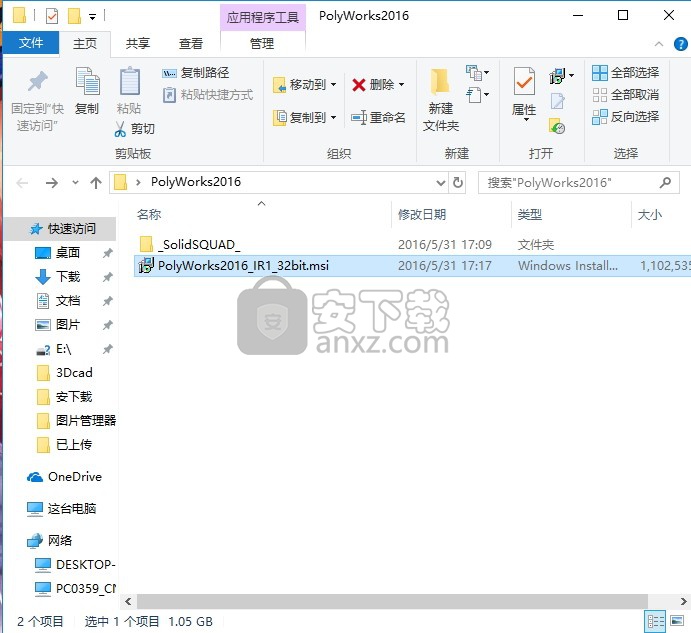Click the search PolyWorks2016 input box
This screenshot has height=633, width=691.
[x=566, y=183]
